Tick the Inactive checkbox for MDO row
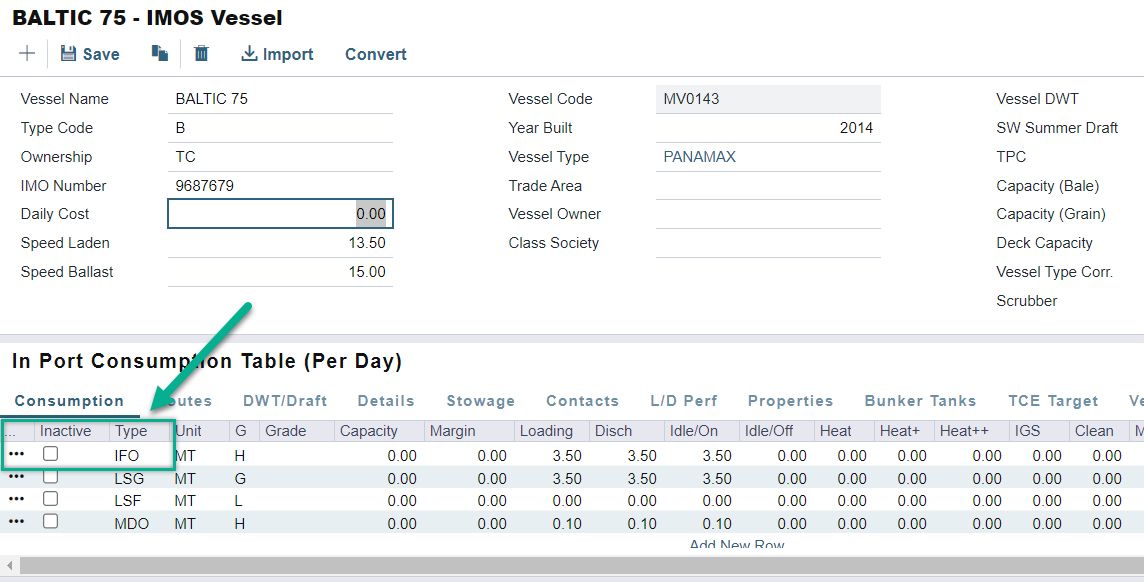The width and height of the screenshot is (1144, 582). [50, 521]
